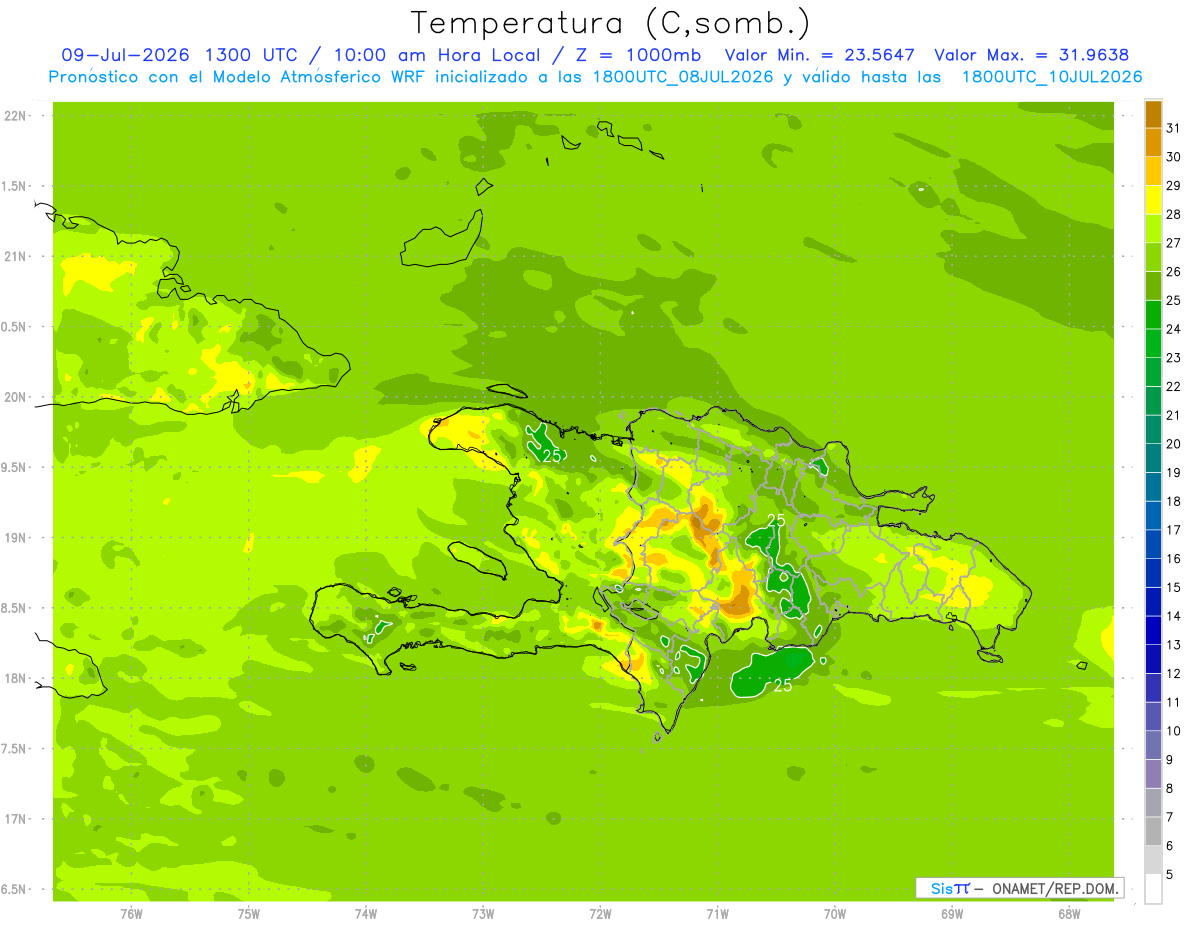Viewport: 1200px width, 927px height.
Task: Click the color bar value "26"
Action: click(1174, 271)
